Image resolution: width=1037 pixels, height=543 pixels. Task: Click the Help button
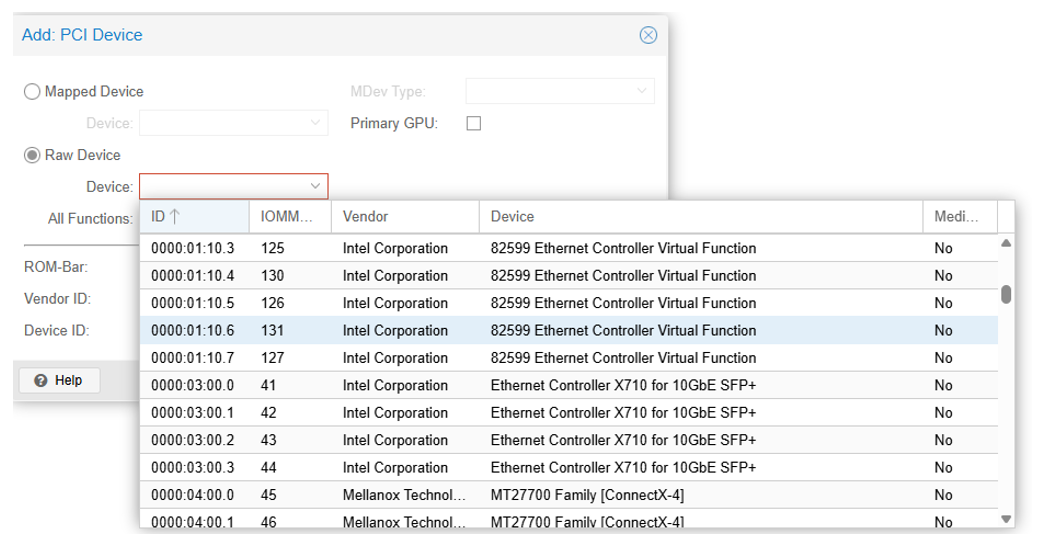point(60,380)
